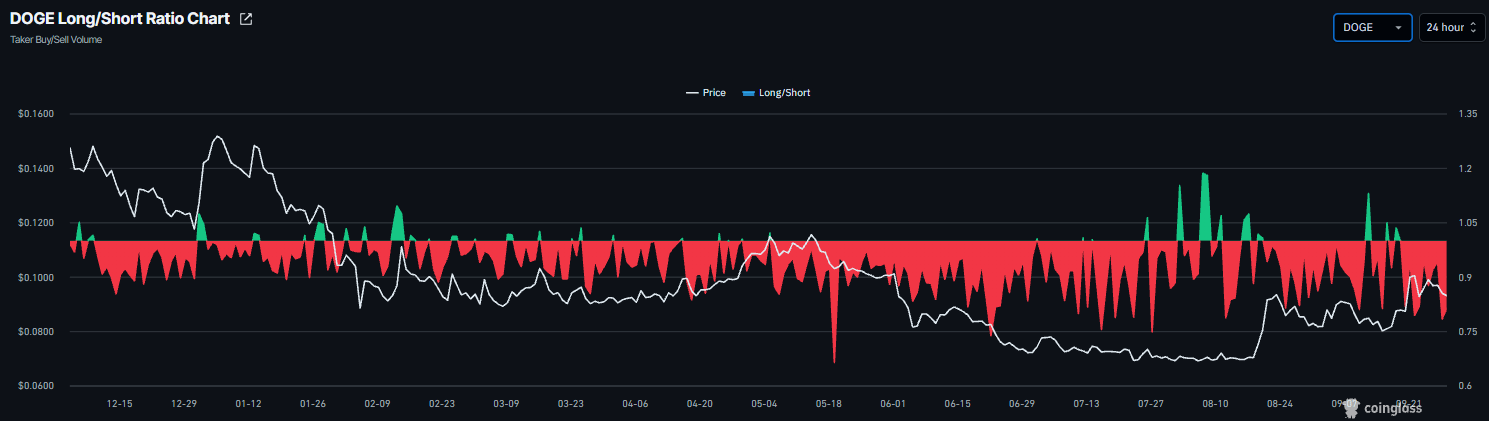
Task: Click the 12-15 date label
Action: (120, 404)
